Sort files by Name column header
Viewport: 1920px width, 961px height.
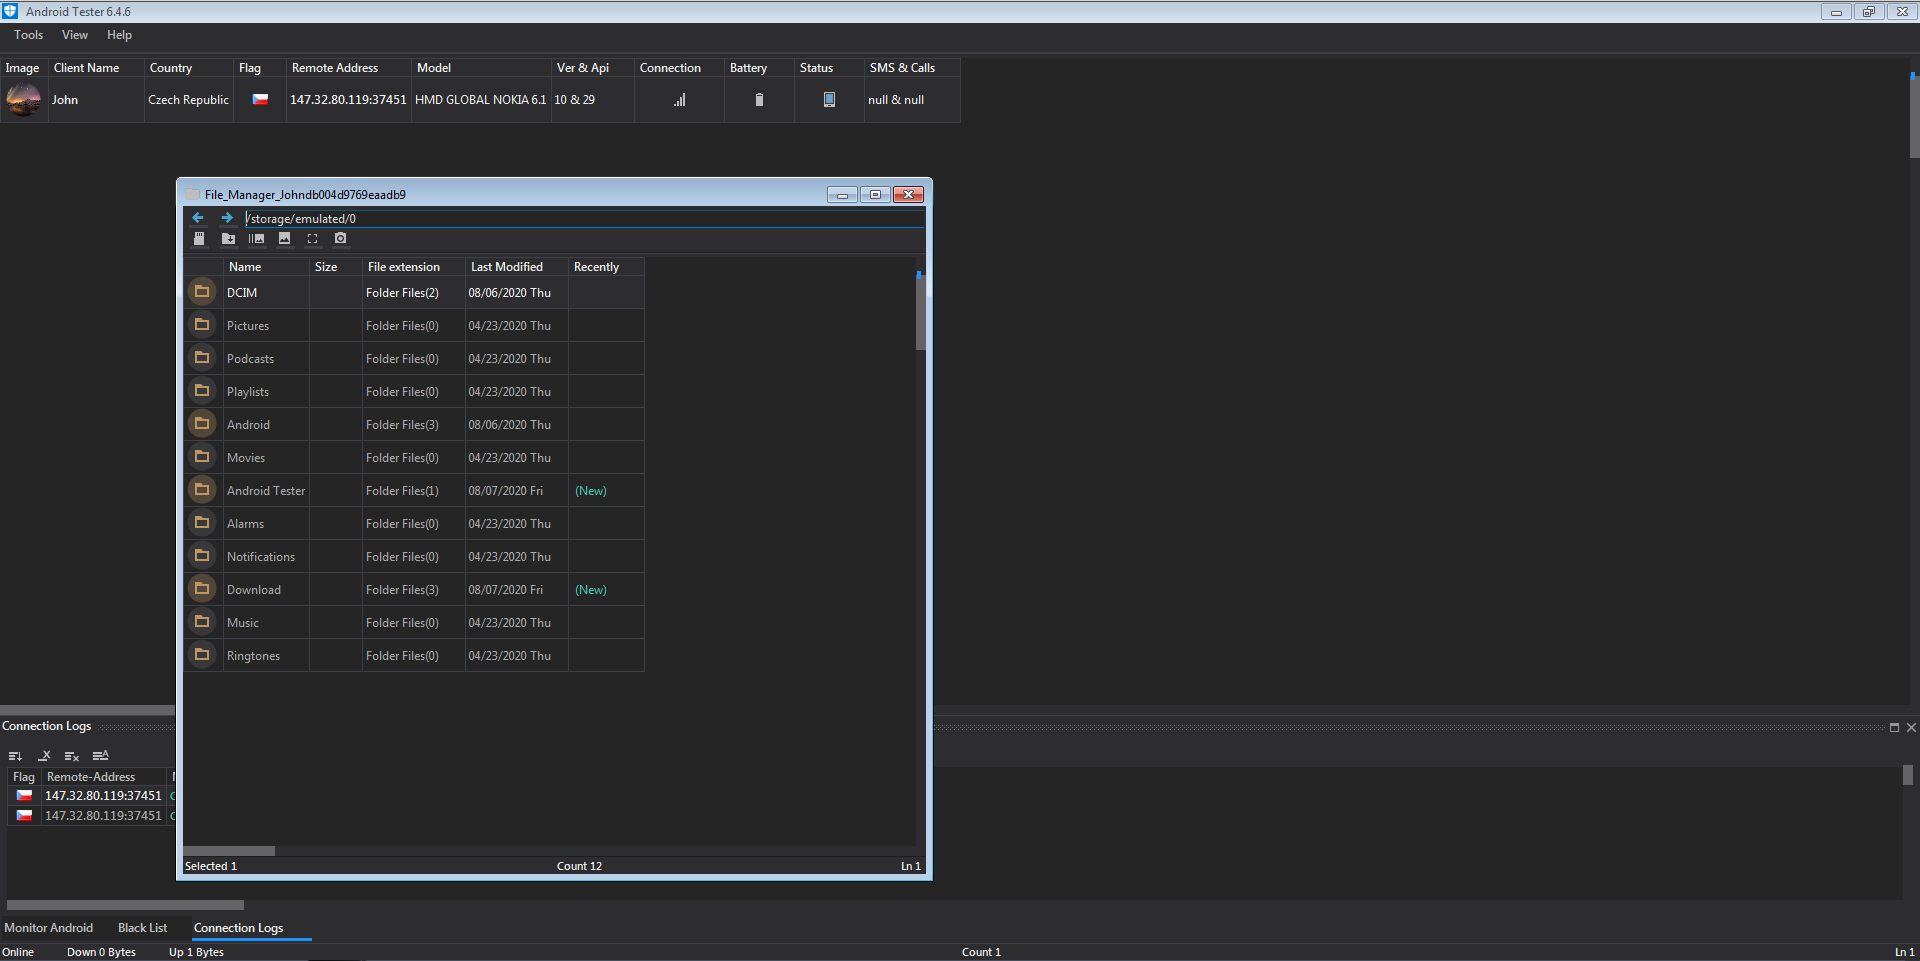click(267, 267)
